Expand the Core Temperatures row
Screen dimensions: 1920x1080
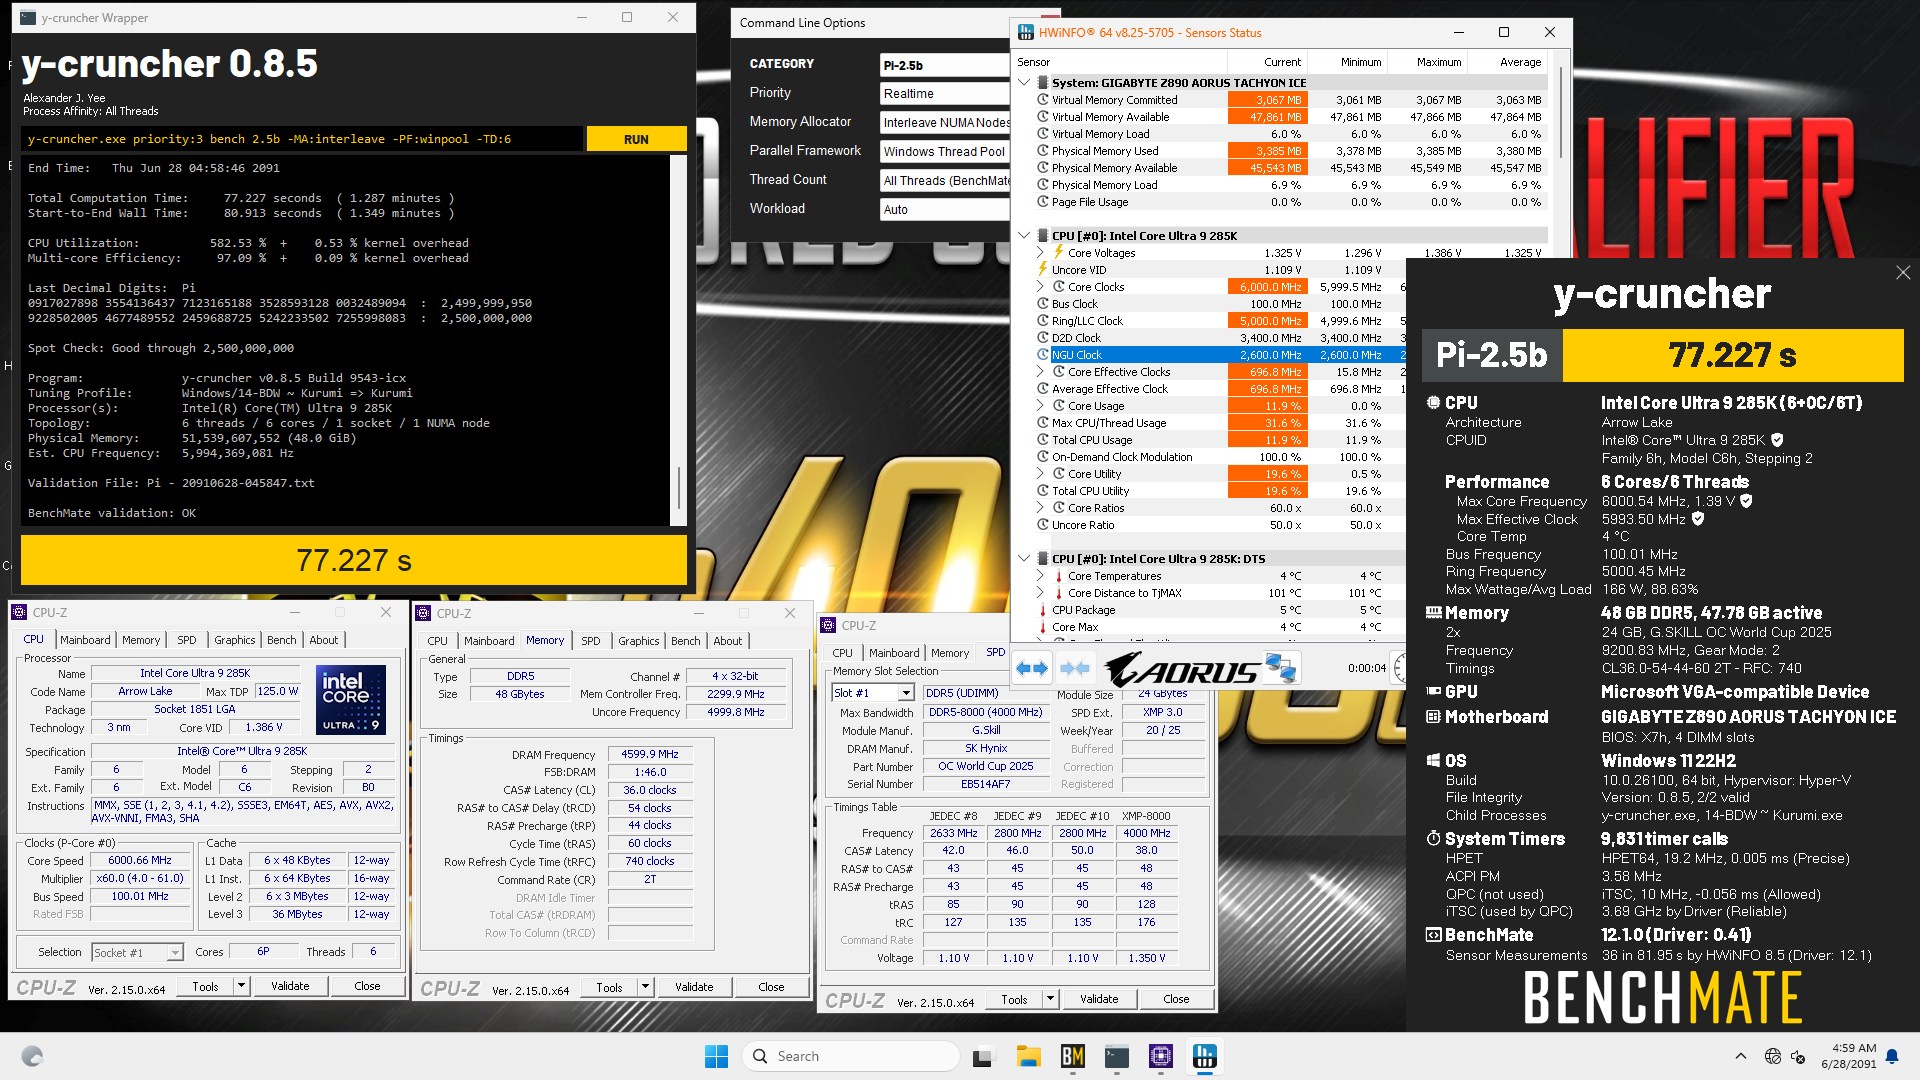point(1040,576)
